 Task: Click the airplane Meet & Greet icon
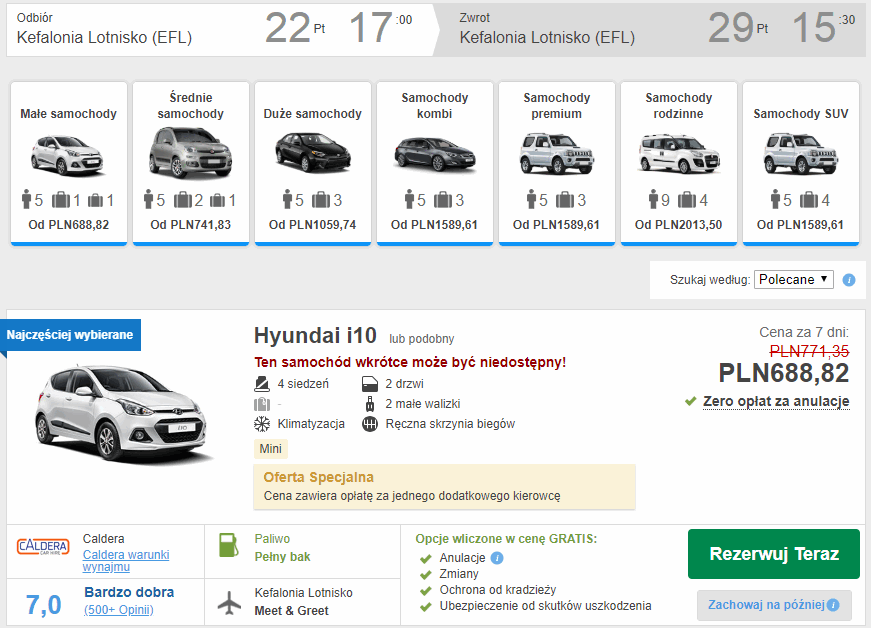229,602
